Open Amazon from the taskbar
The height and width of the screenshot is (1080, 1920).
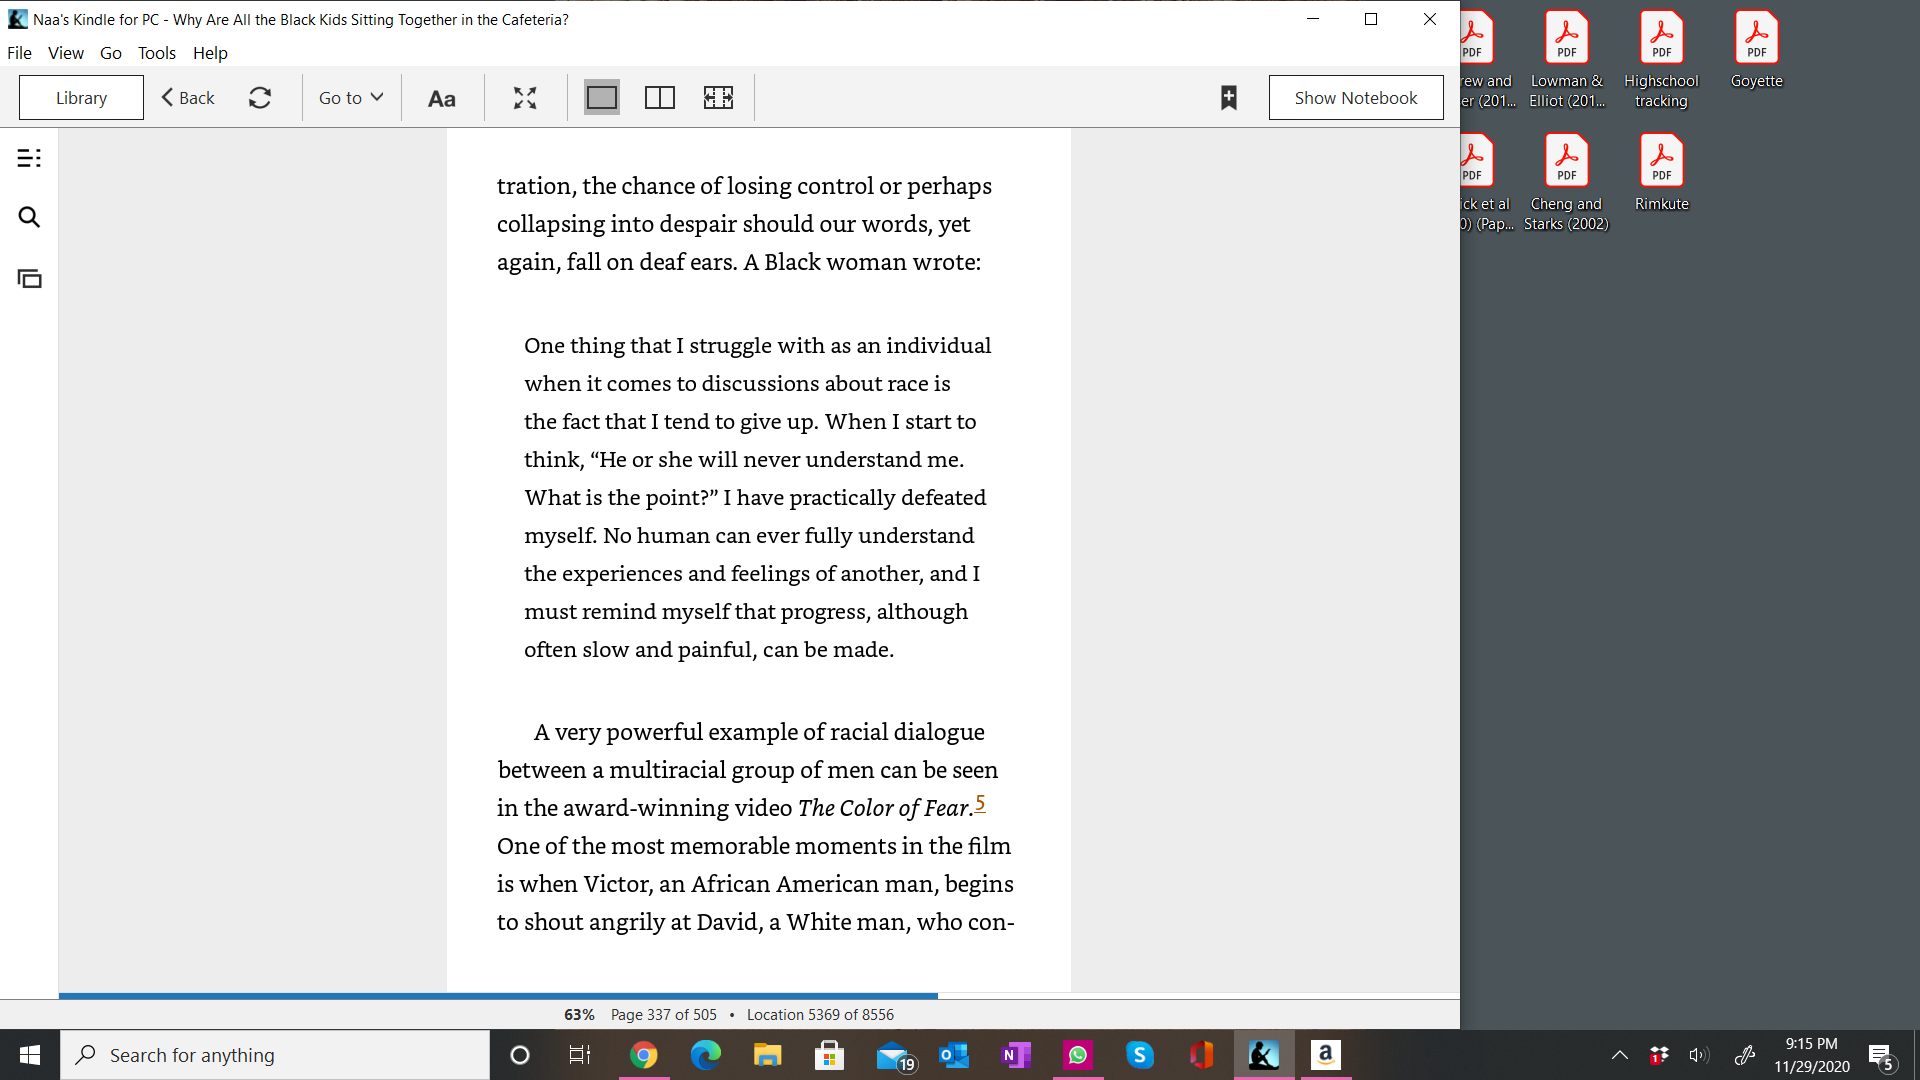tap(1326, 1055)
